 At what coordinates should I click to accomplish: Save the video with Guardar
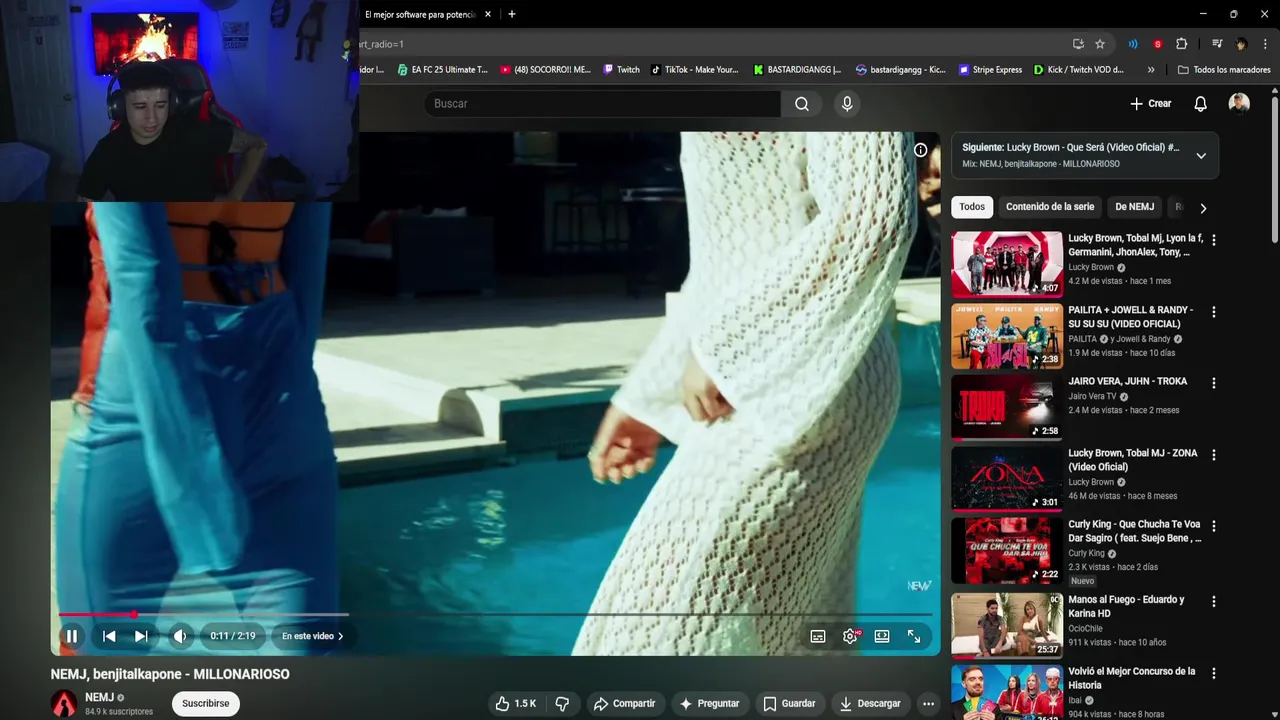coord(789,704)
